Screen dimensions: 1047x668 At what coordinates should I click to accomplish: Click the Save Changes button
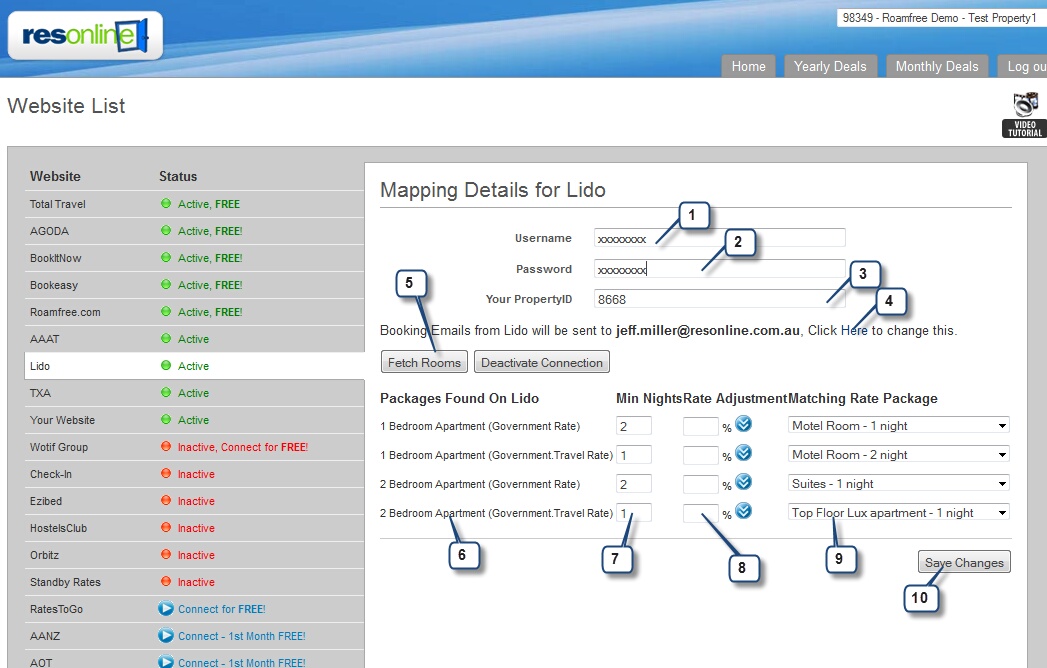point(964,562)
